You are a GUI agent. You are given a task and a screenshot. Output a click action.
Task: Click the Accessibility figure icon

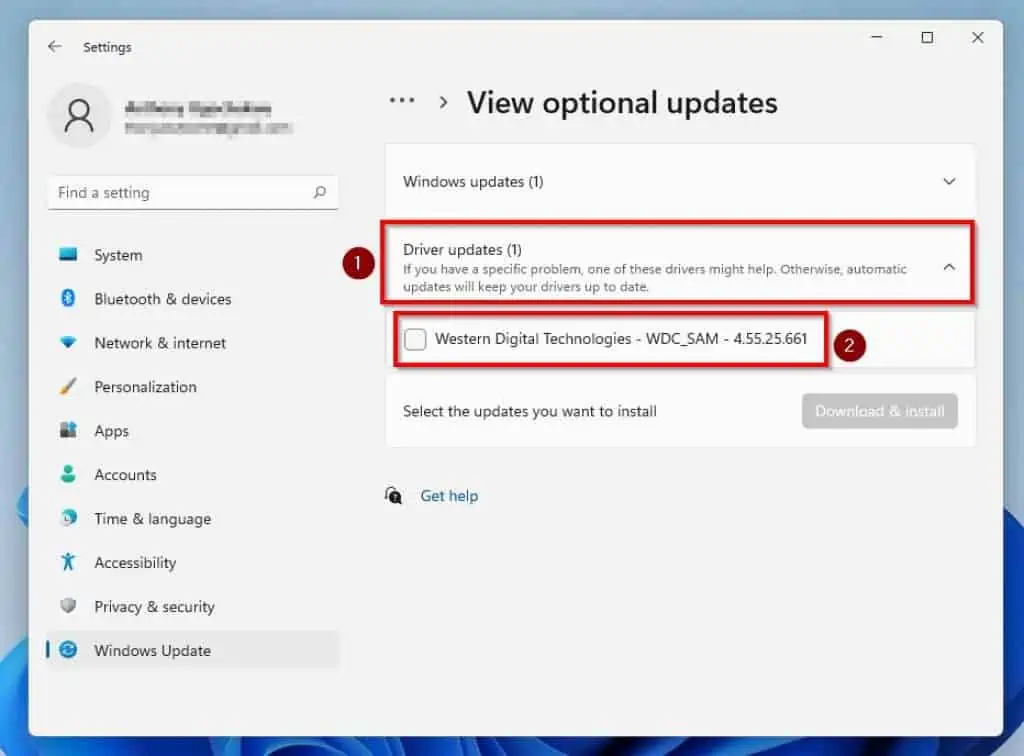68,561
